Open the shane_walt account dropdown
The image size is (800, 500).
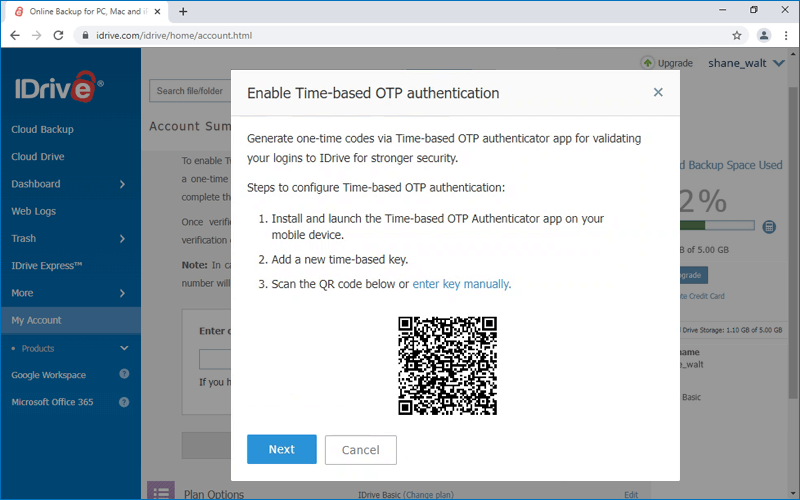pos(779,63)
